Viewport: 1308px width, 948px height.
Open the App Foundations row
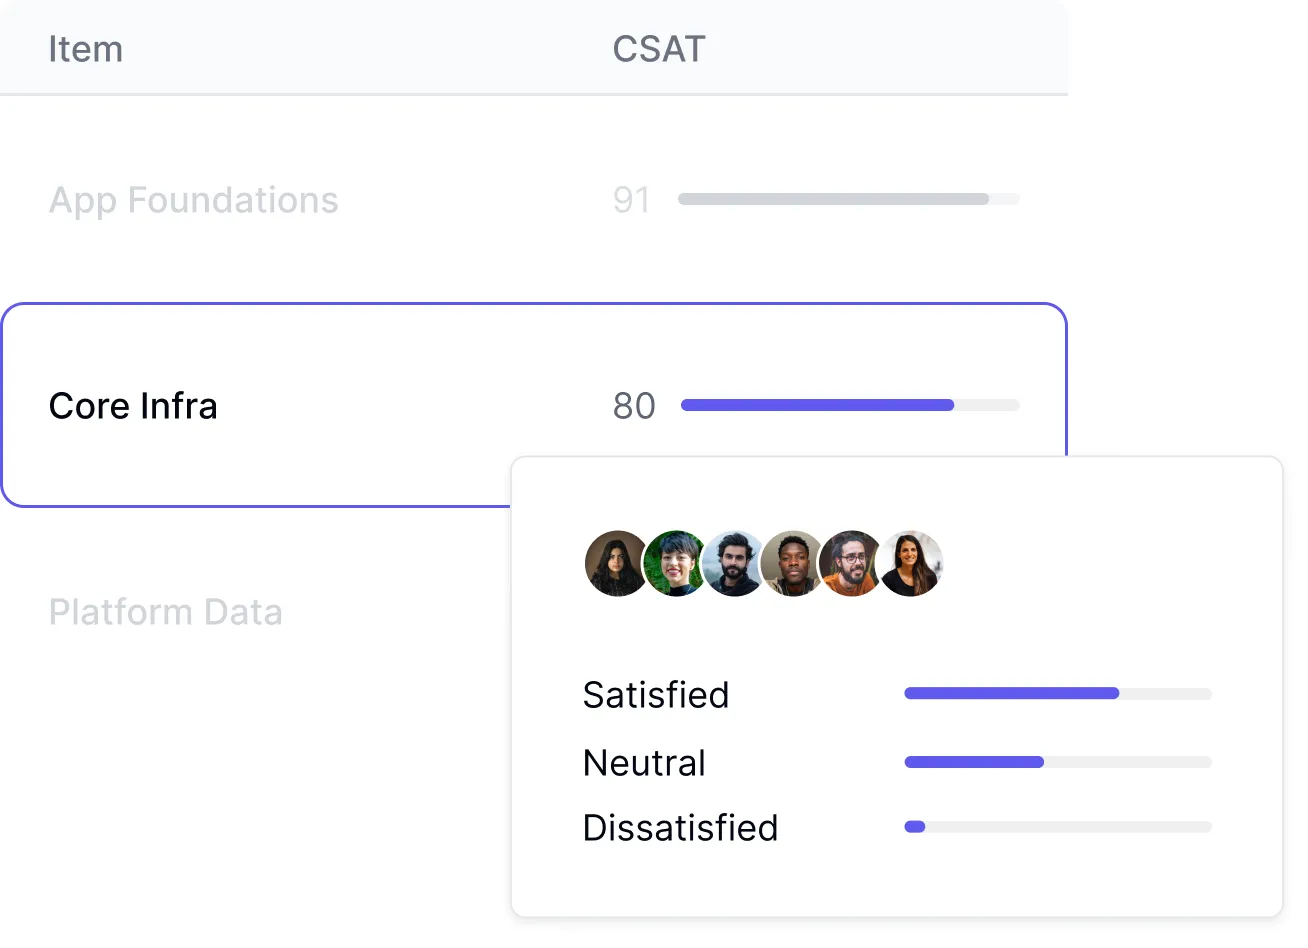[x=194, y=200]
